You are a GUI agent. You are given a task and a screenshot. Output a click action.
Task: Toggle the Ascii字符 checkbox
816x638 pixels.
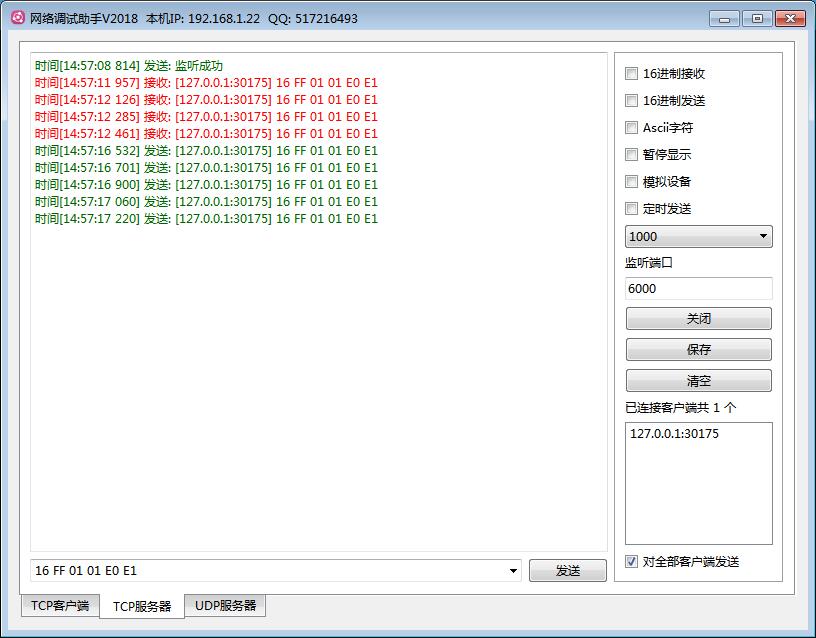631,127
